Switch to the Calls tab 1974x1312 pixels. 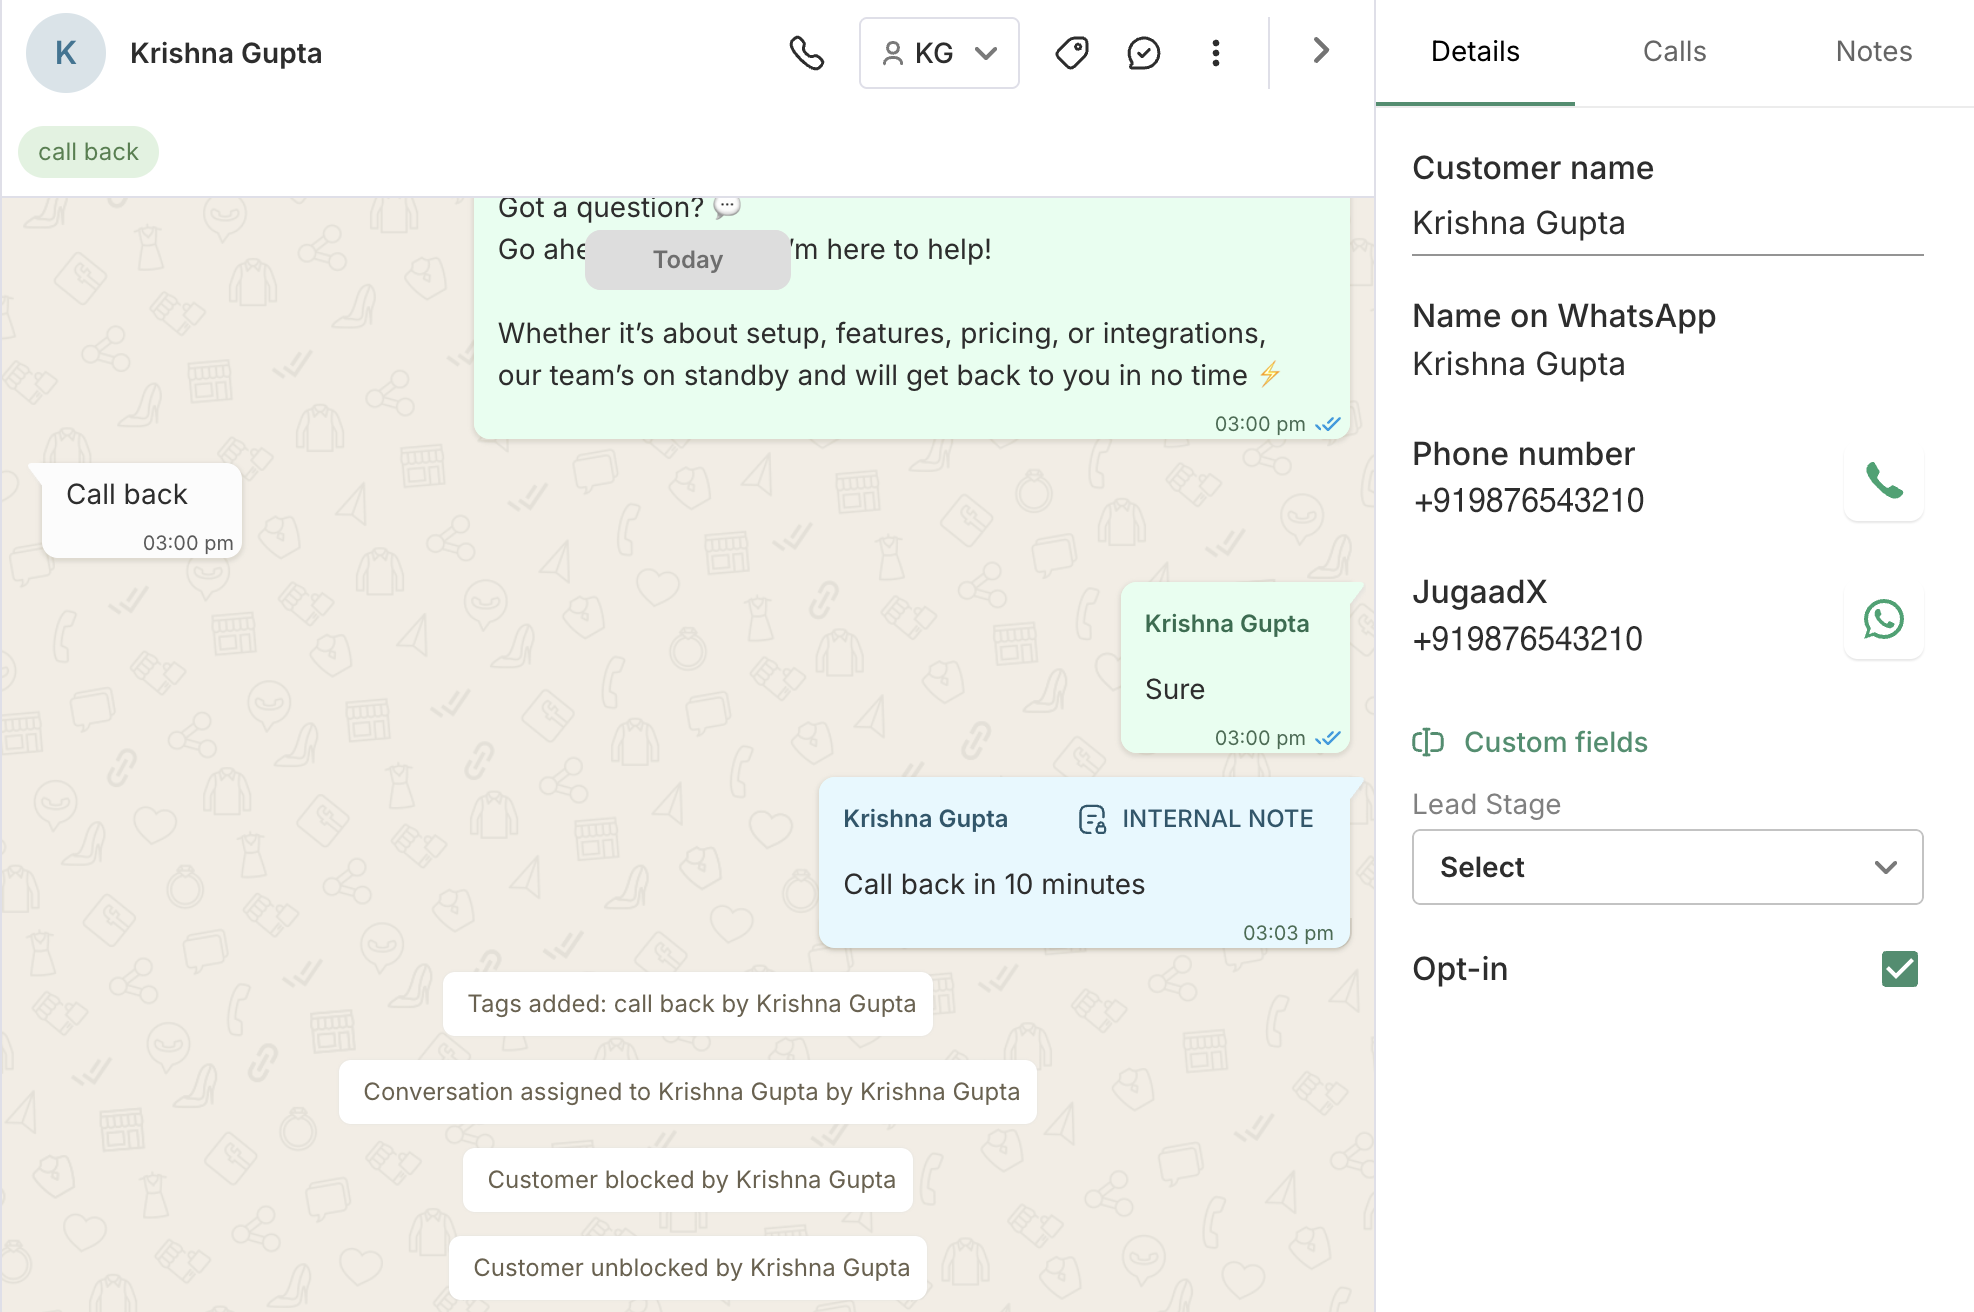pyautogui.click(x=1674, y=52)
